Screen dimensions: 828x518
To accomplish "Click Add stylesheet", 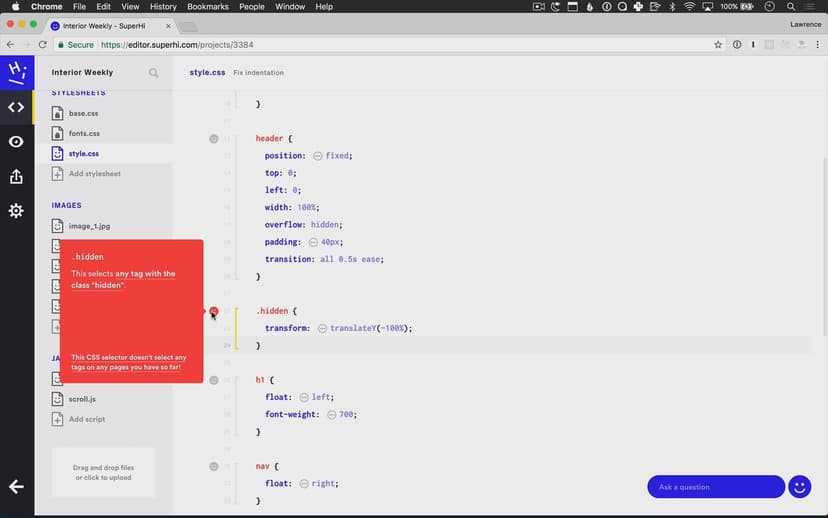I will point(94,174).
